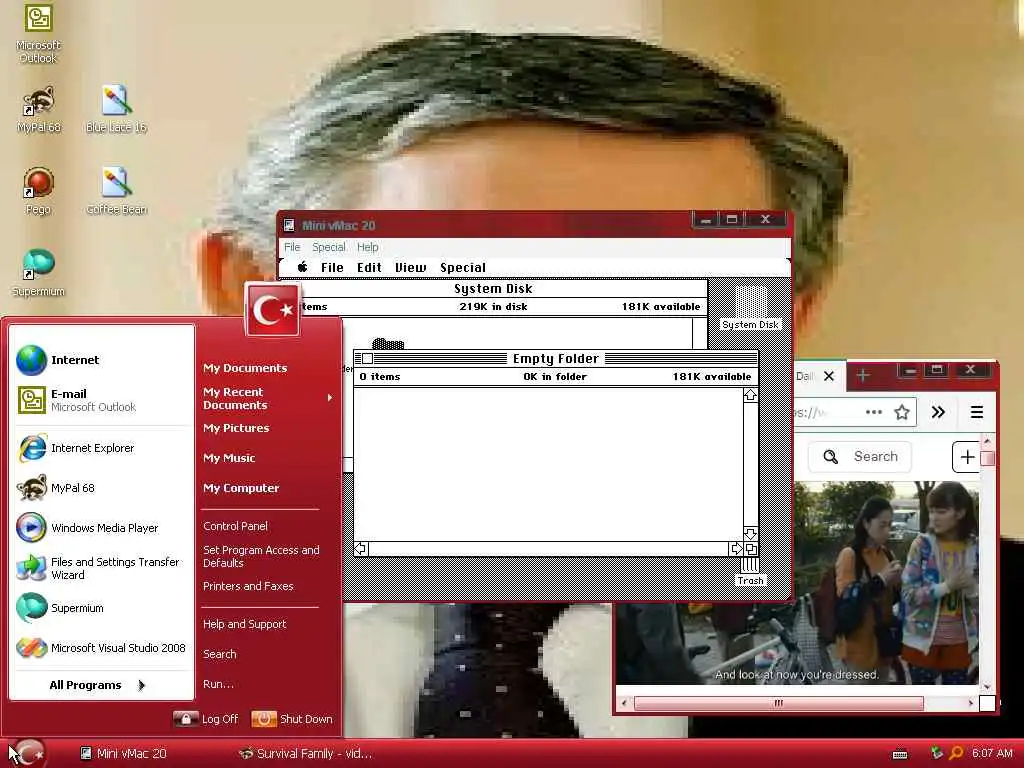Click the Shut Down power icon
The image size is (1024, 768).
point(264,719)
